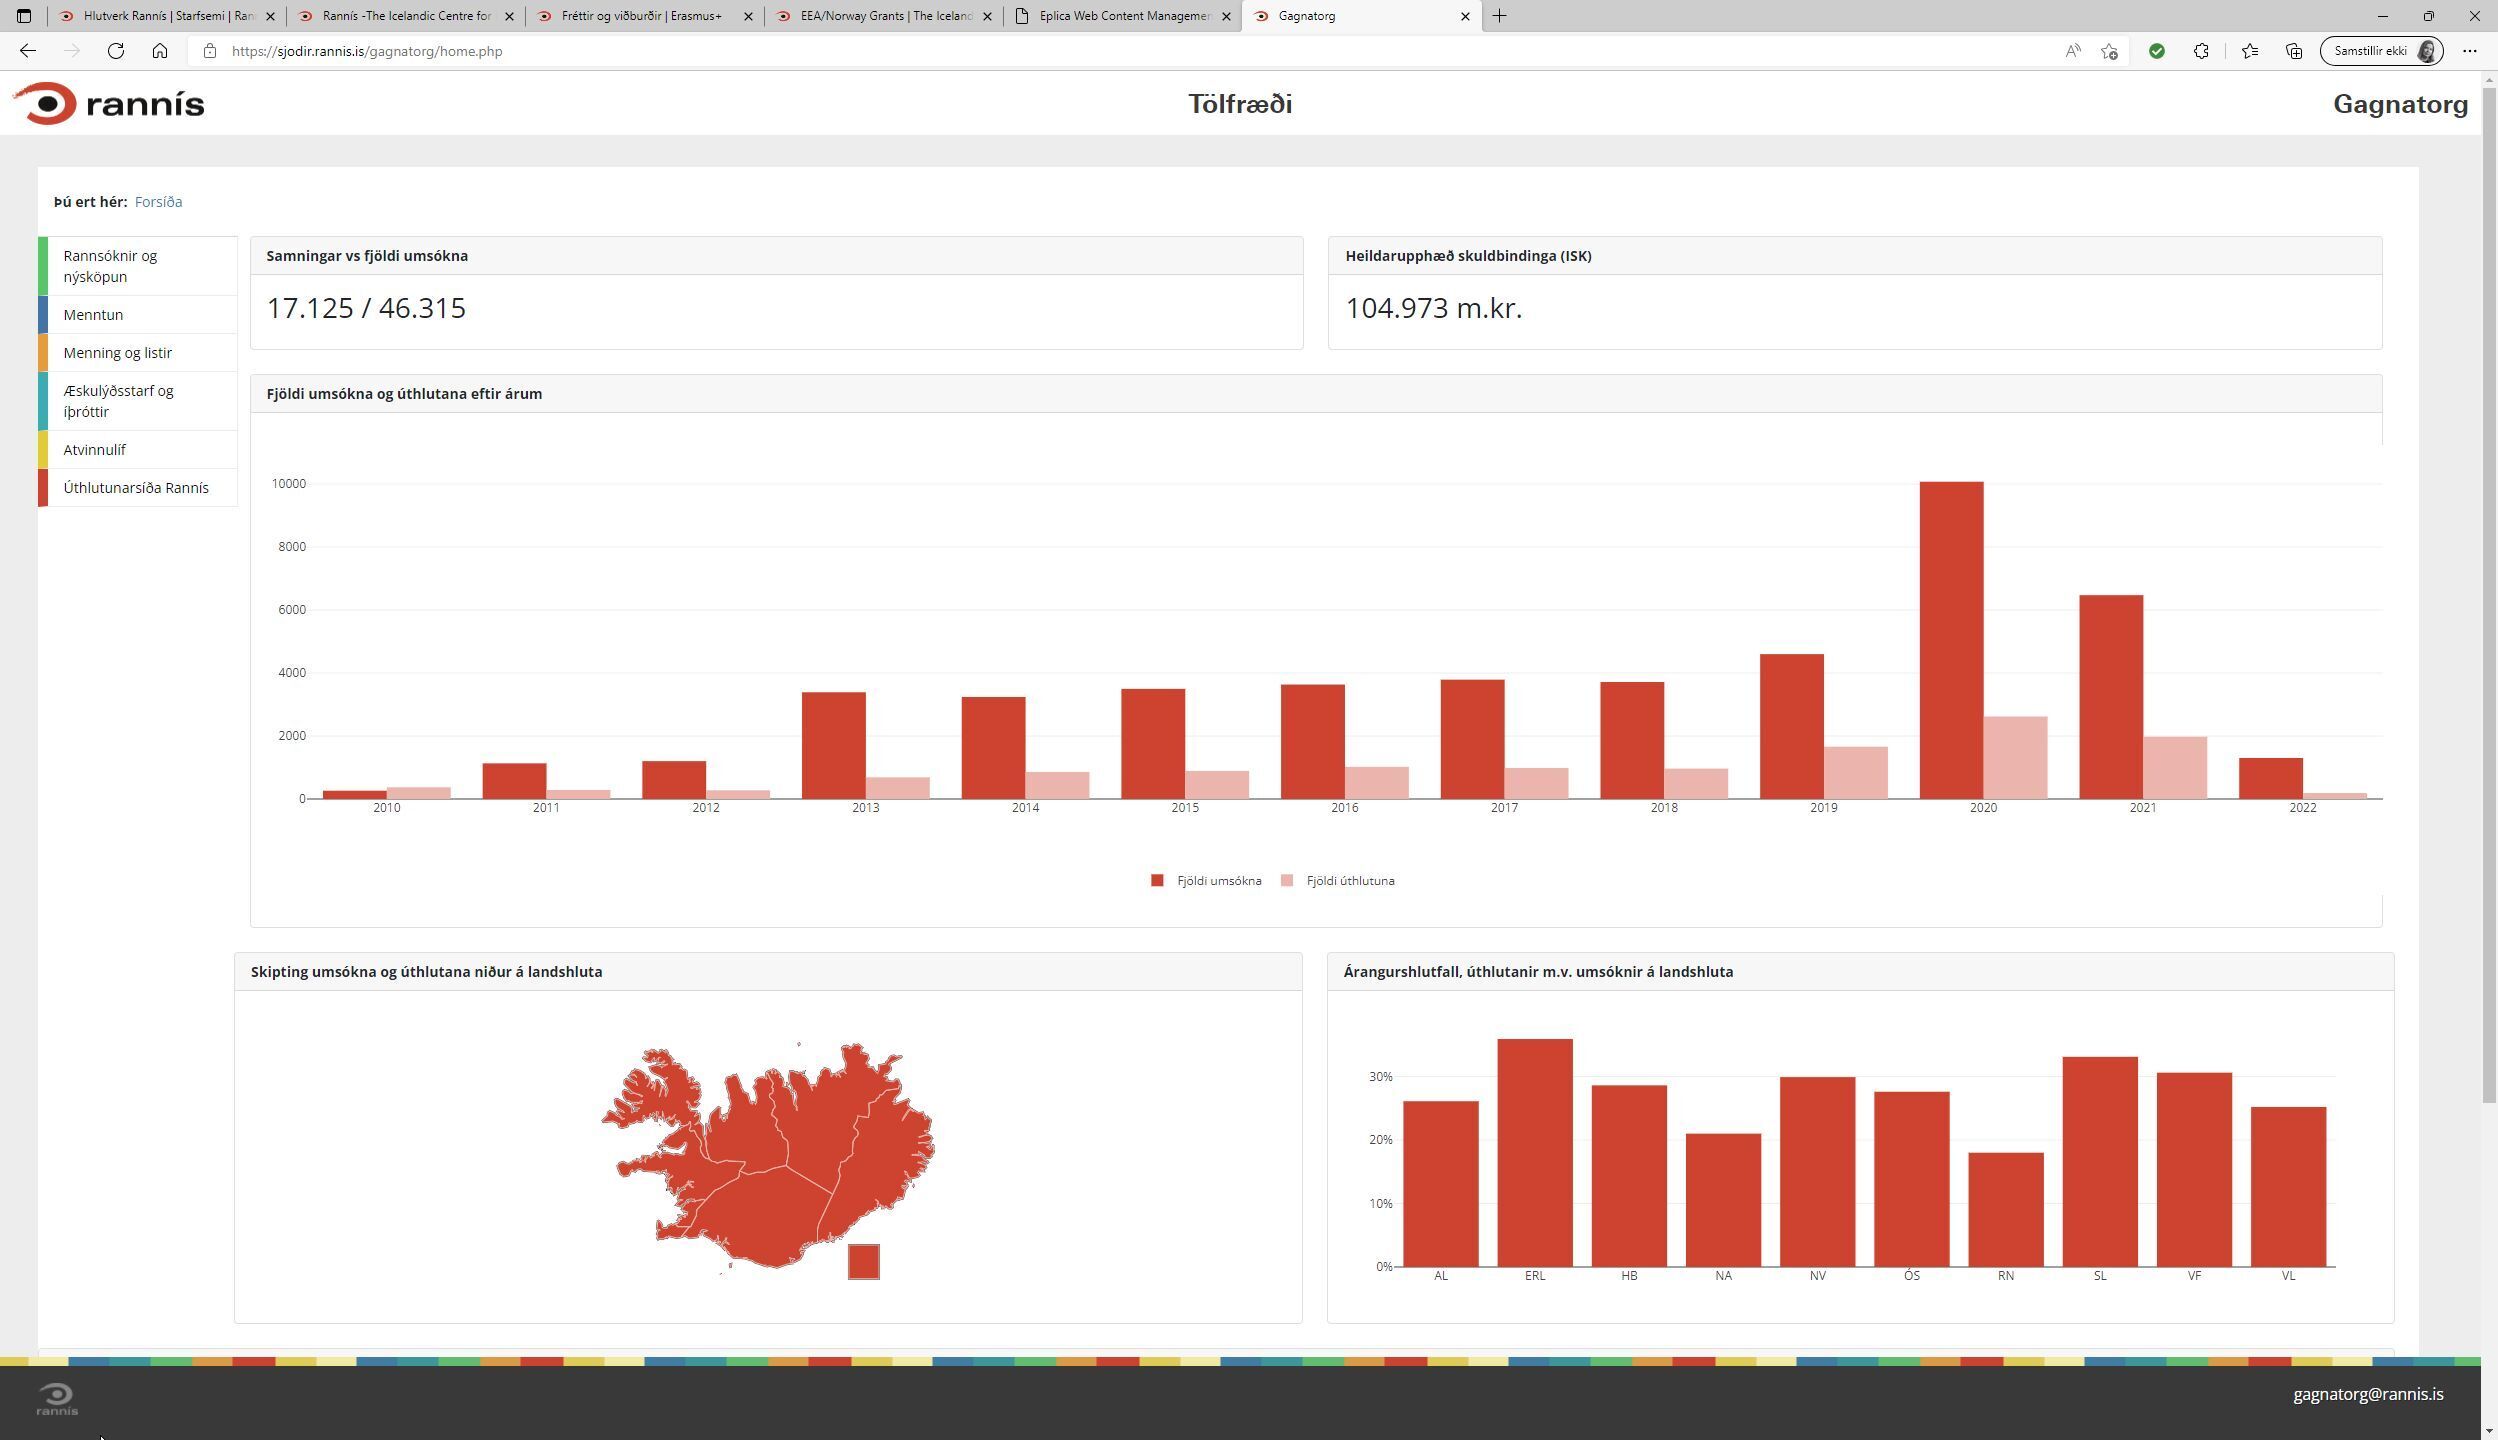Open the browser settings ellipsis menu

[2469, 51]
